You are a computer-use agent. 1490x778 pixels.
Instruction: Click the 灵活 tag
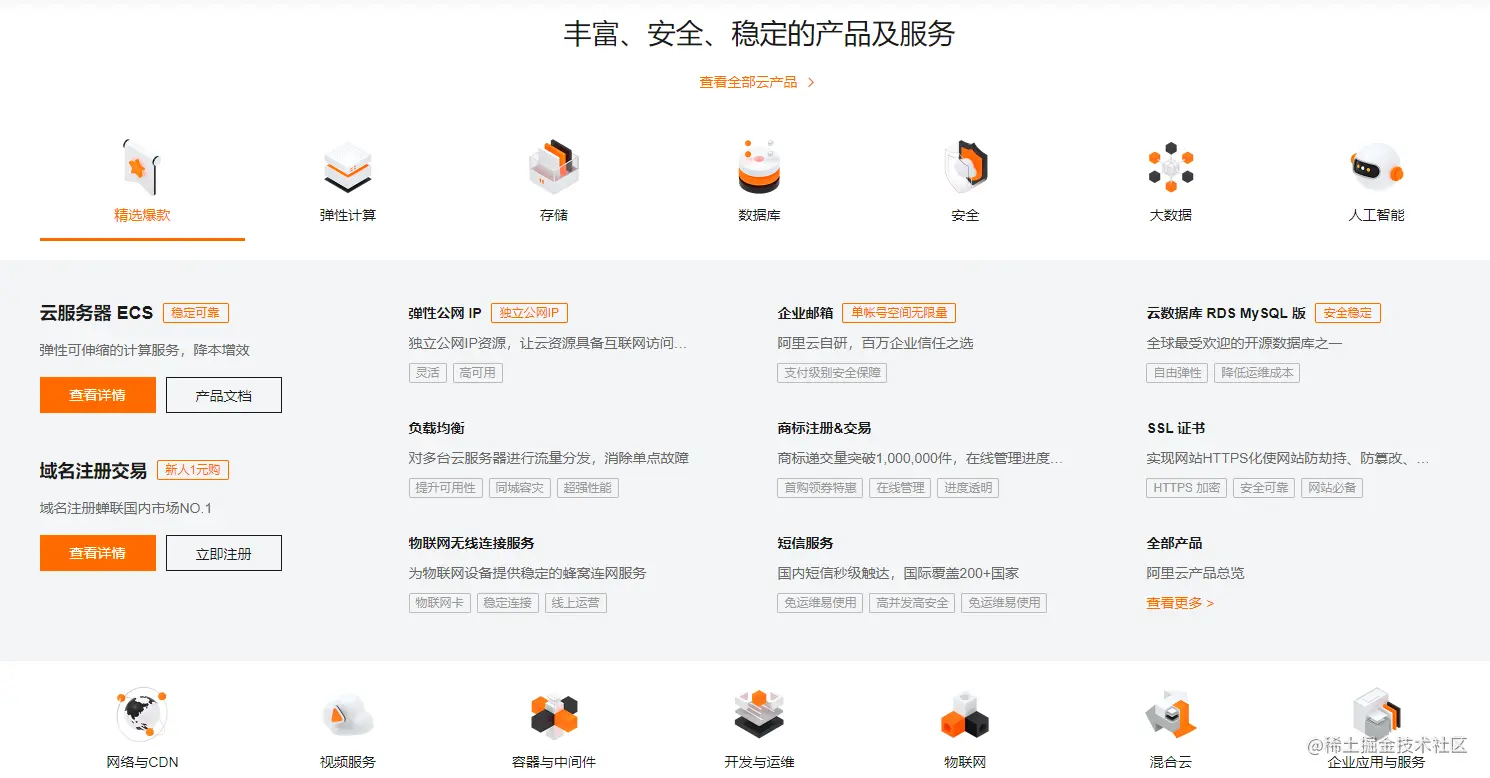click(x=427, y=373)
